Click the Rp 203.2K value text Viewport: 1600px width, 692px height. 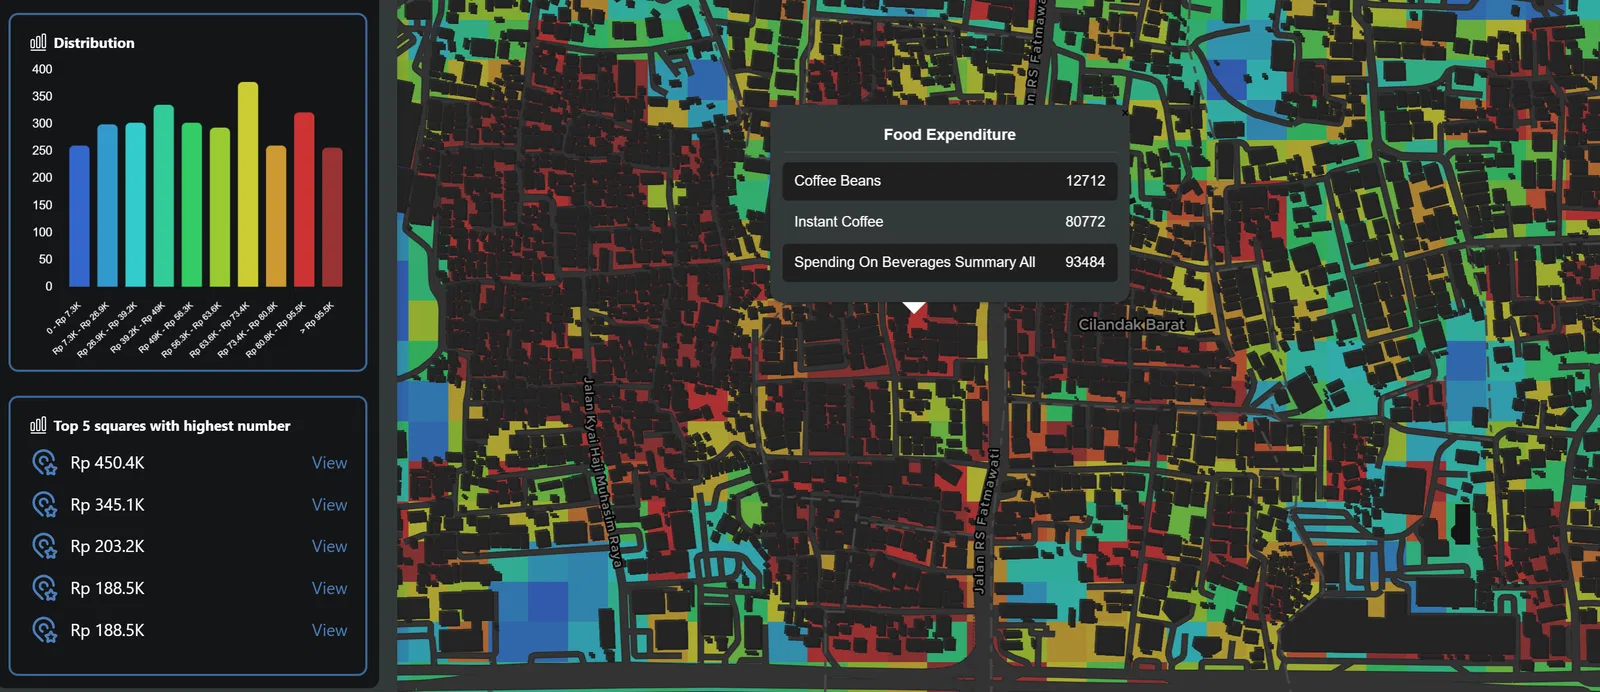[x=107, y=547]
